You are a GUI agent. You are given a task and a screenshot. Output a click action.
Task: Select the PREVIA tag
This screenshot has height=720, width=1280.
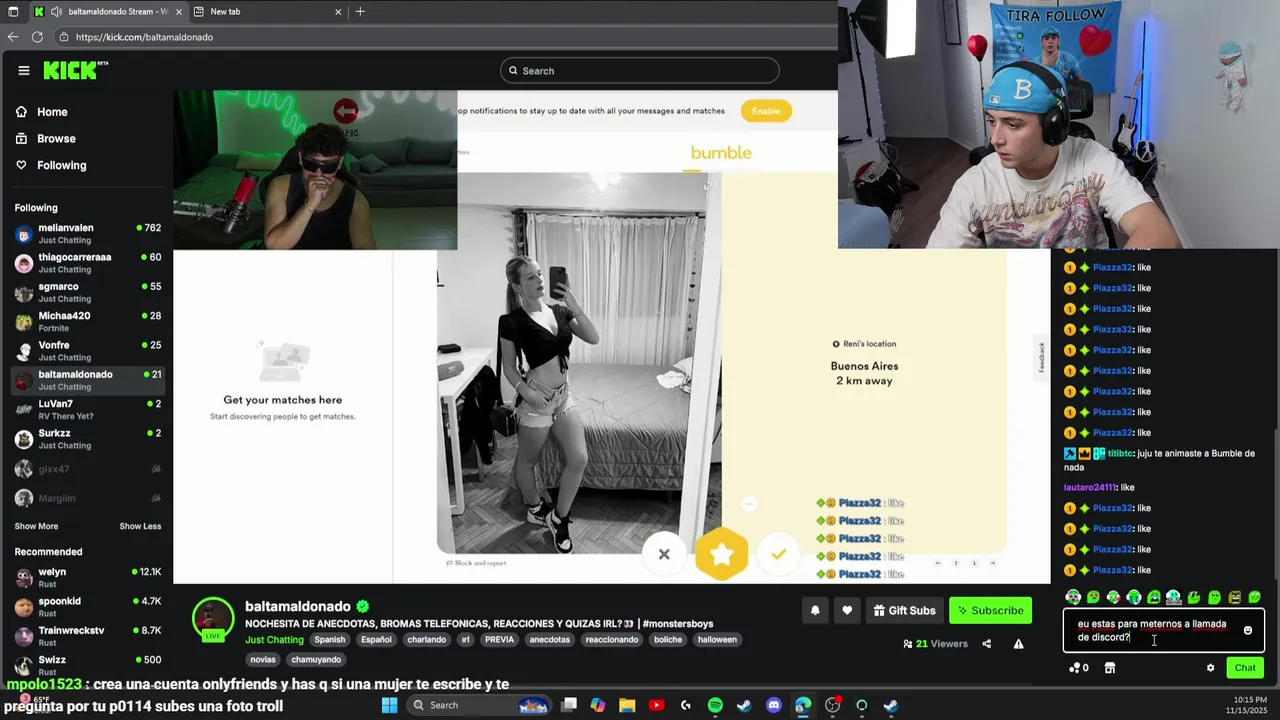499,640
